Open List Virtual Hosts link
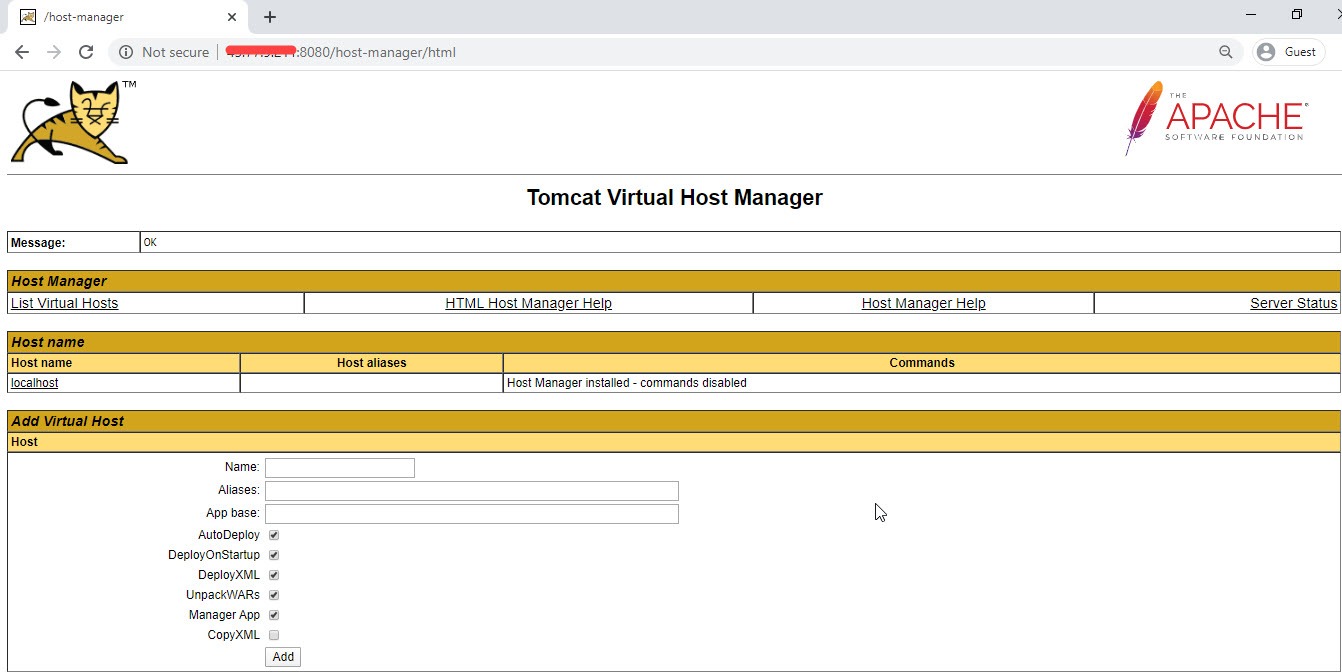This screenshot has width=1342, height=672. (65, 303)
